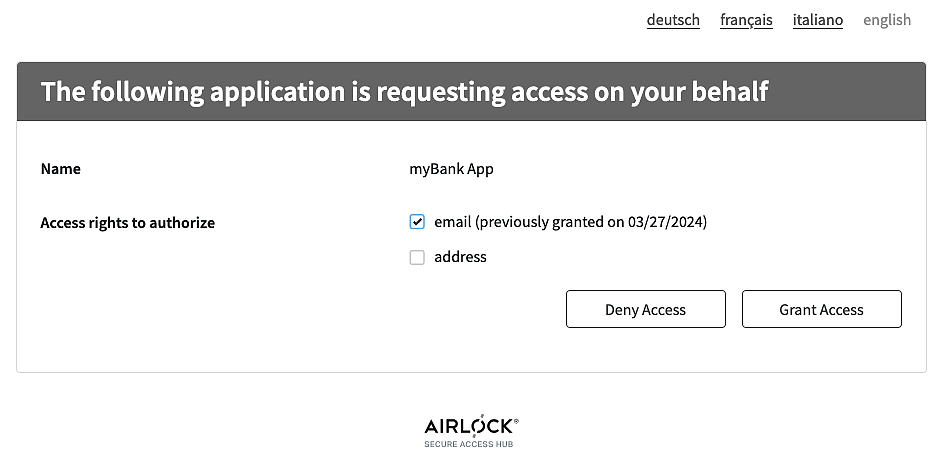943x462 pixels.
Task: Click the registered trademark symbol beside AIRLOCK
Action: click(516, 421)
